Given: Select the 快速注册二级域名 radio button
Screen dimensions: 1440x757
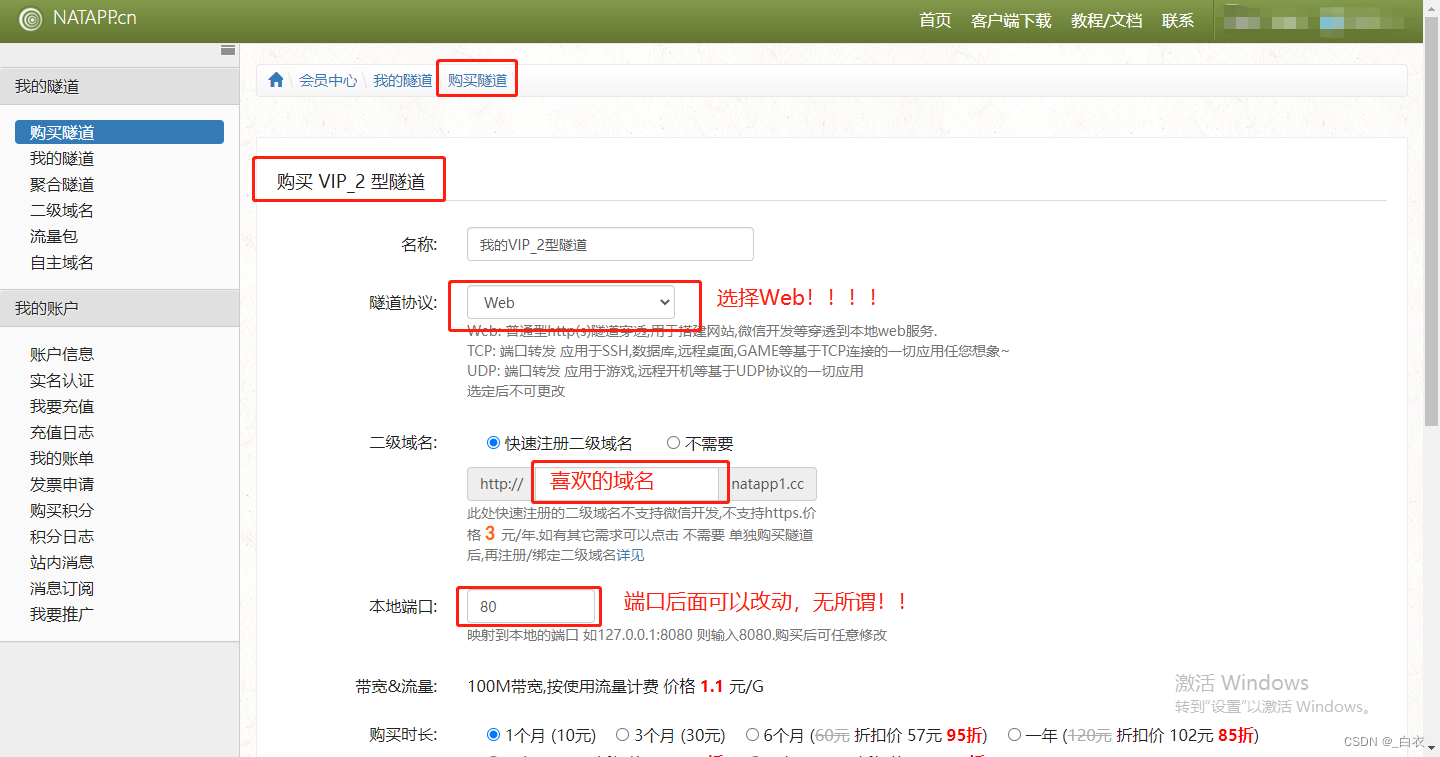Looking at the screenshot, I should tap(493, 443).
